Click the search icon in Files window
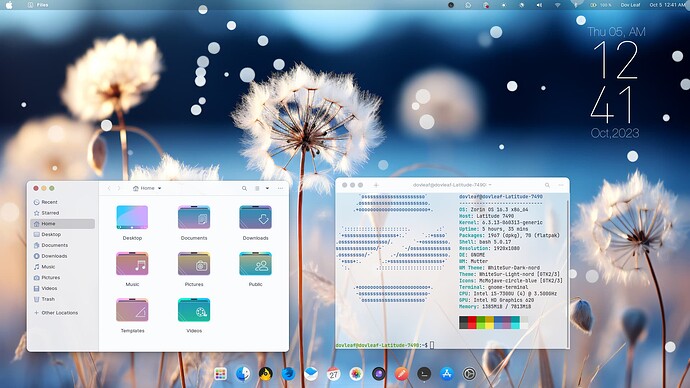690x388 pixels. 244,188
